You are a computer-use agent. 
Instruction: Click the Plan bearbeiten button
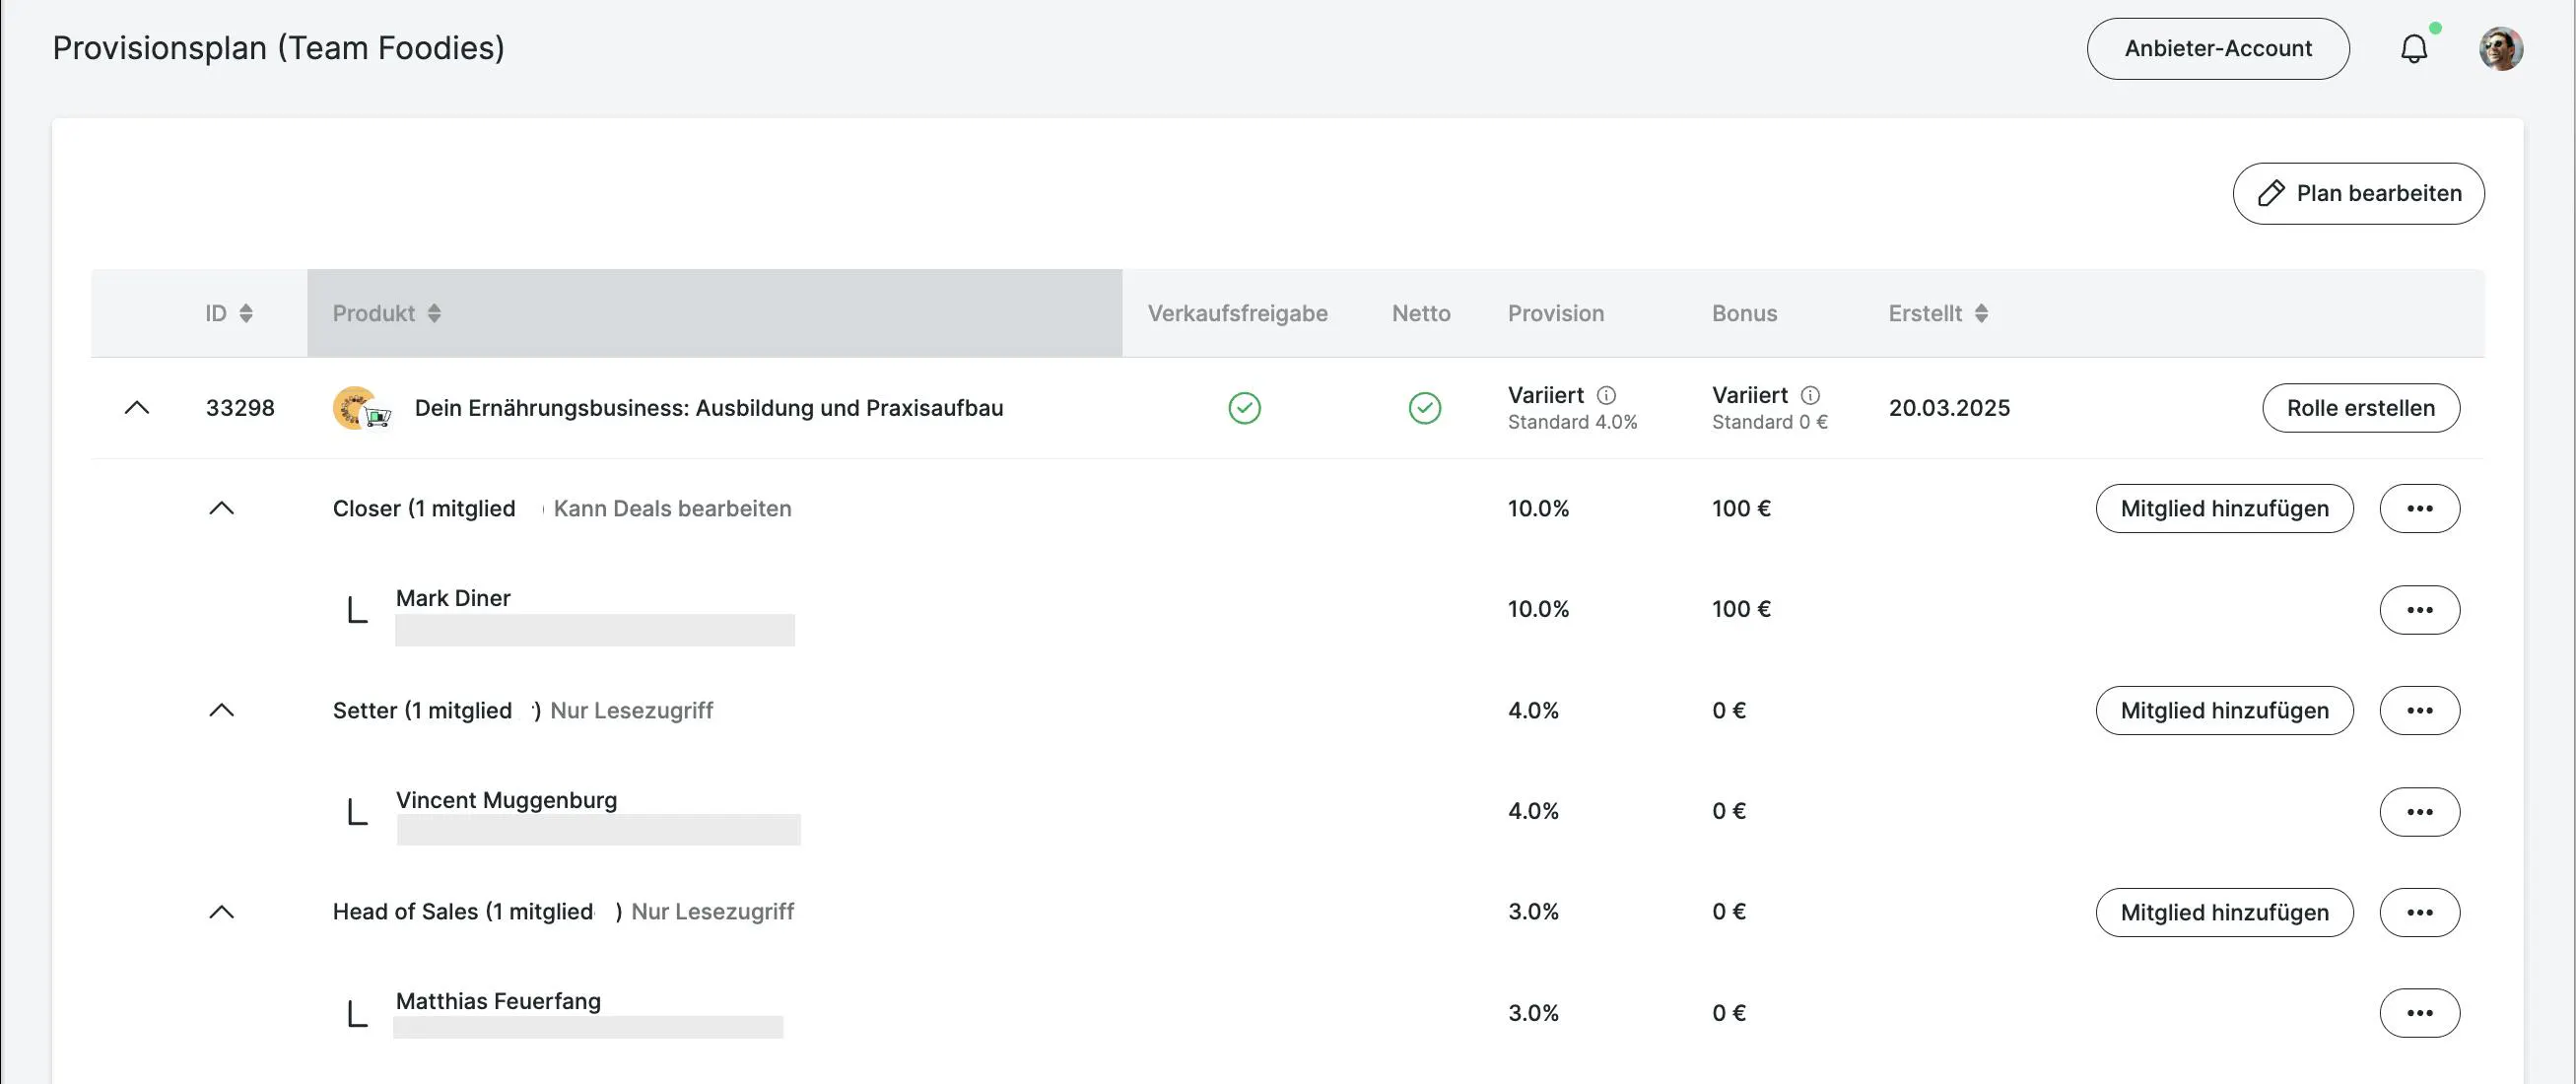click(2358, 194)
